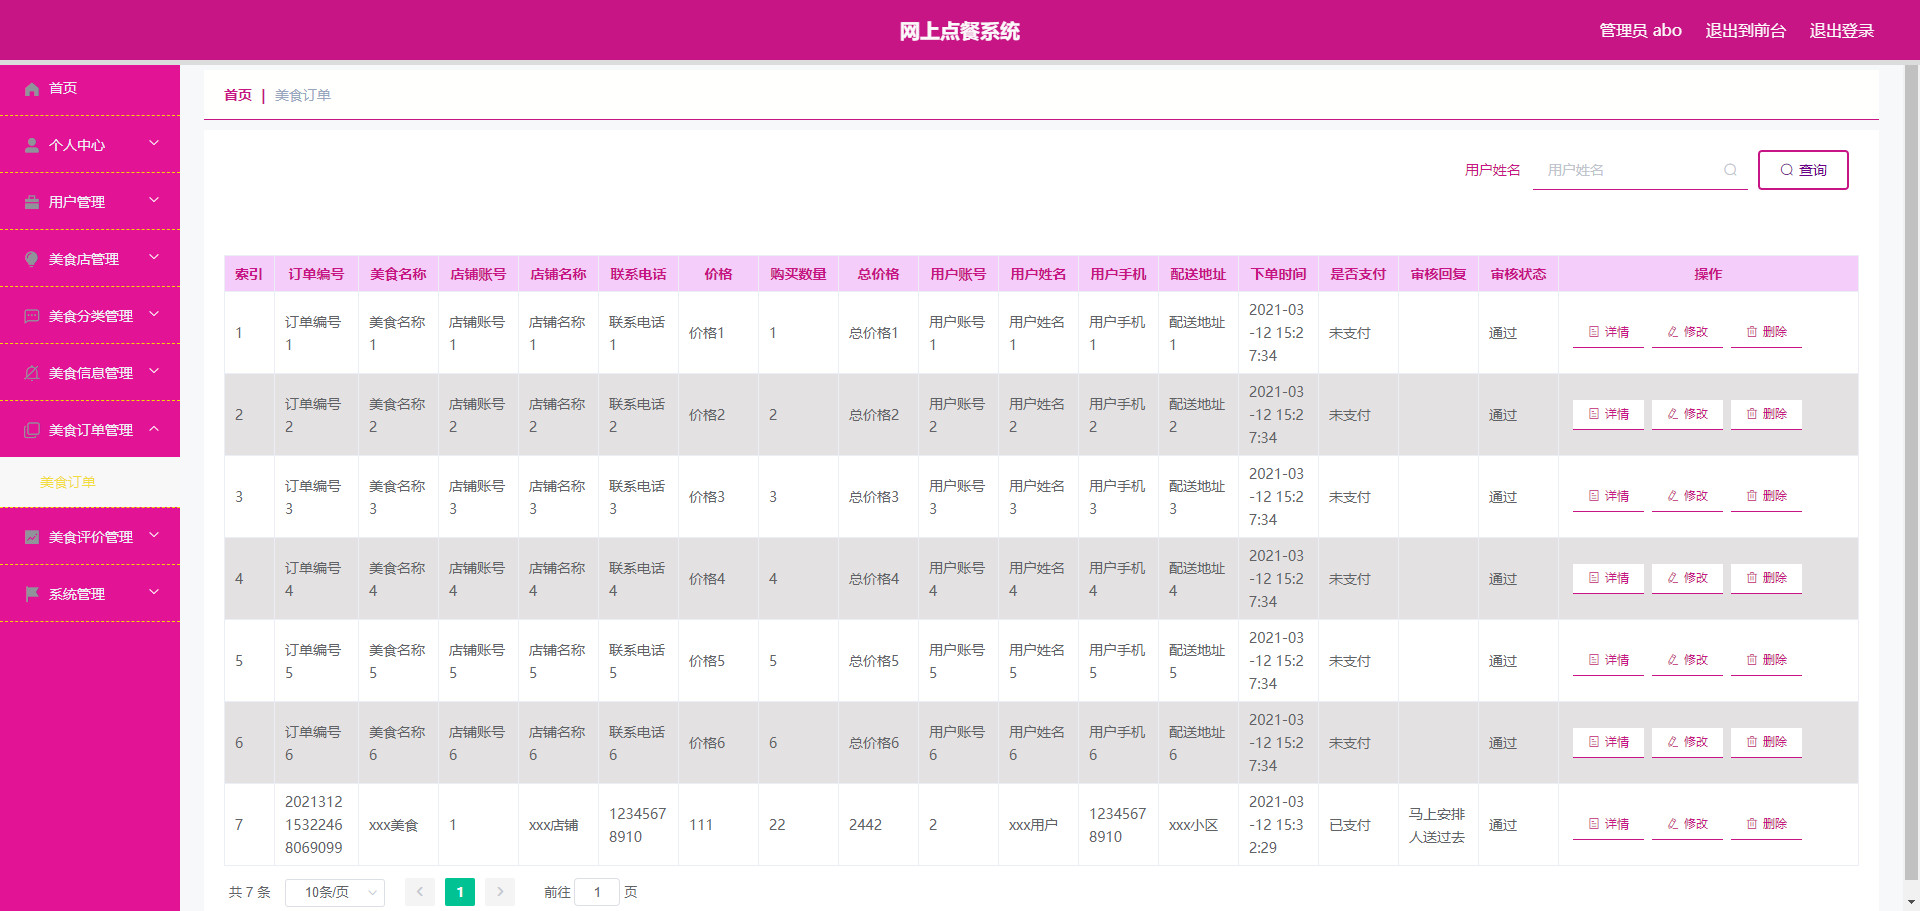This screenshot has width=1920, height=911.
Task: Click the 马上安排人送过去 review reply cell
Action: click(1437, 825)
